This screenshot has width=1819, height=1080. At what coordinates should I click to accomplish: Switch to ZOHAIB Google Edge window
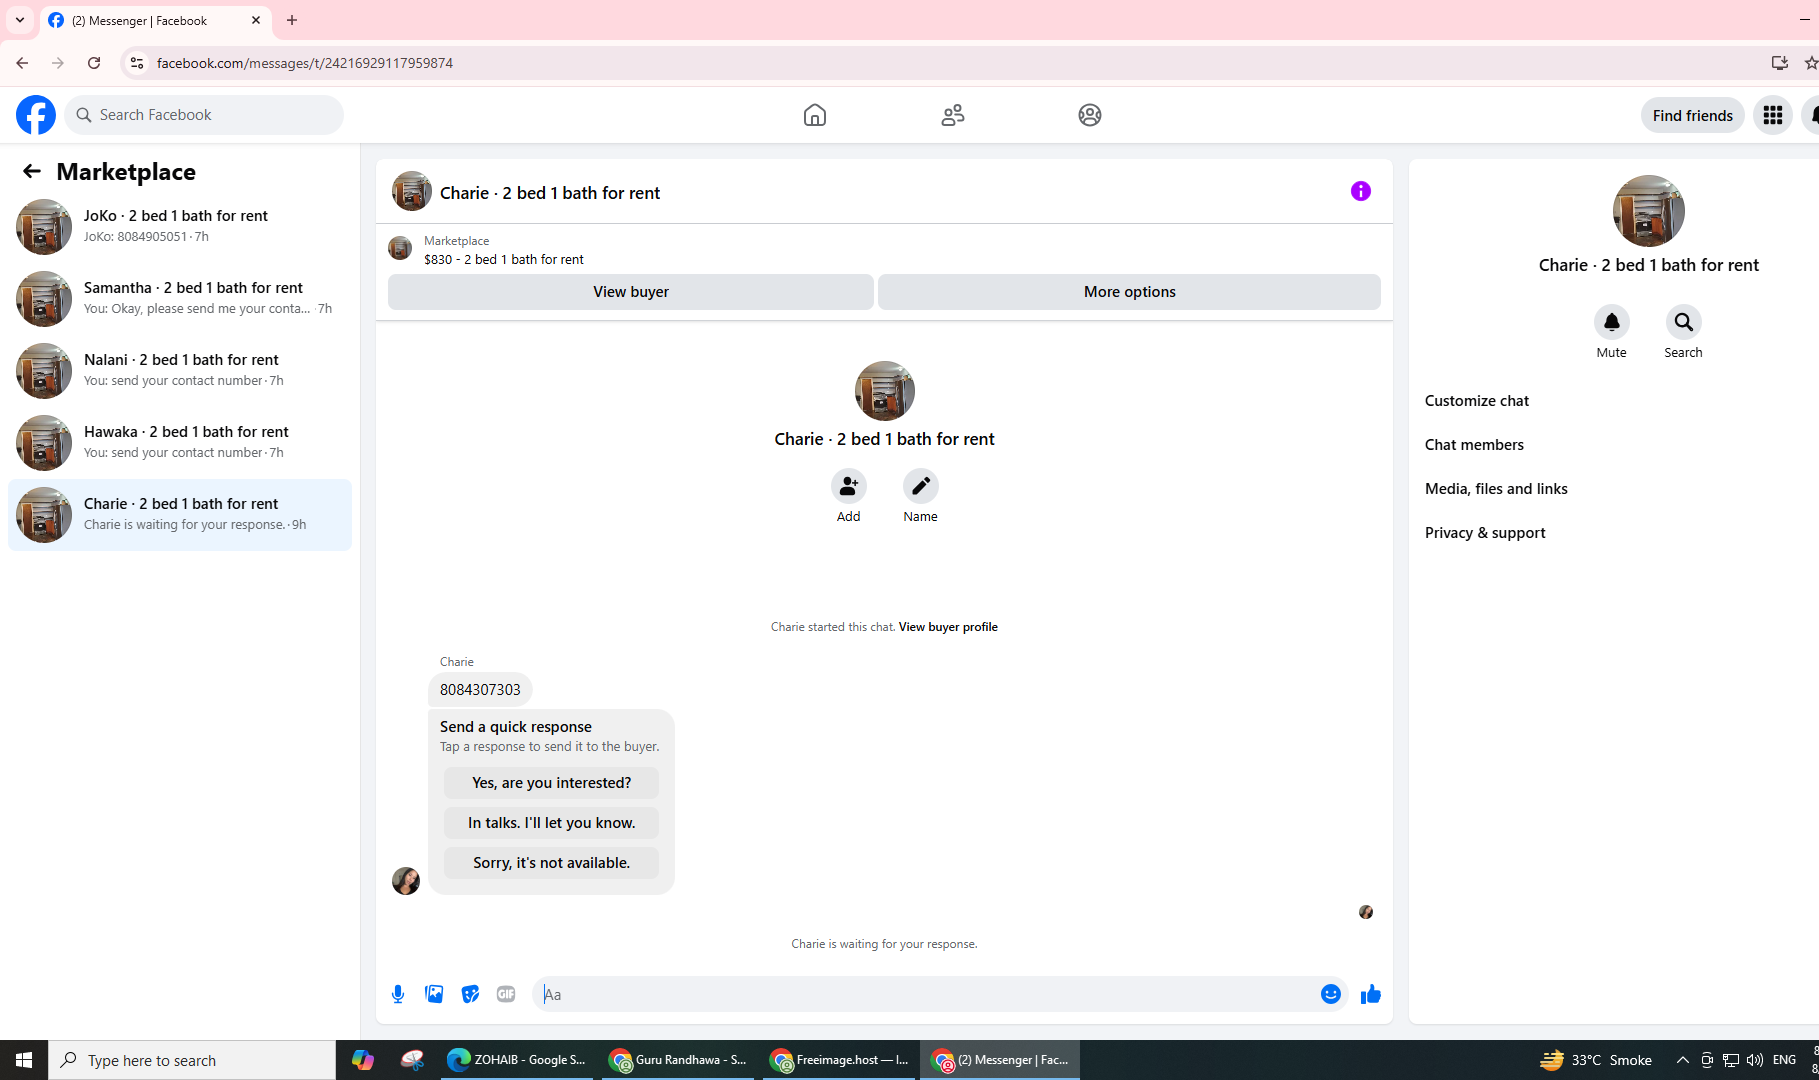click(x=517, y=1060)
